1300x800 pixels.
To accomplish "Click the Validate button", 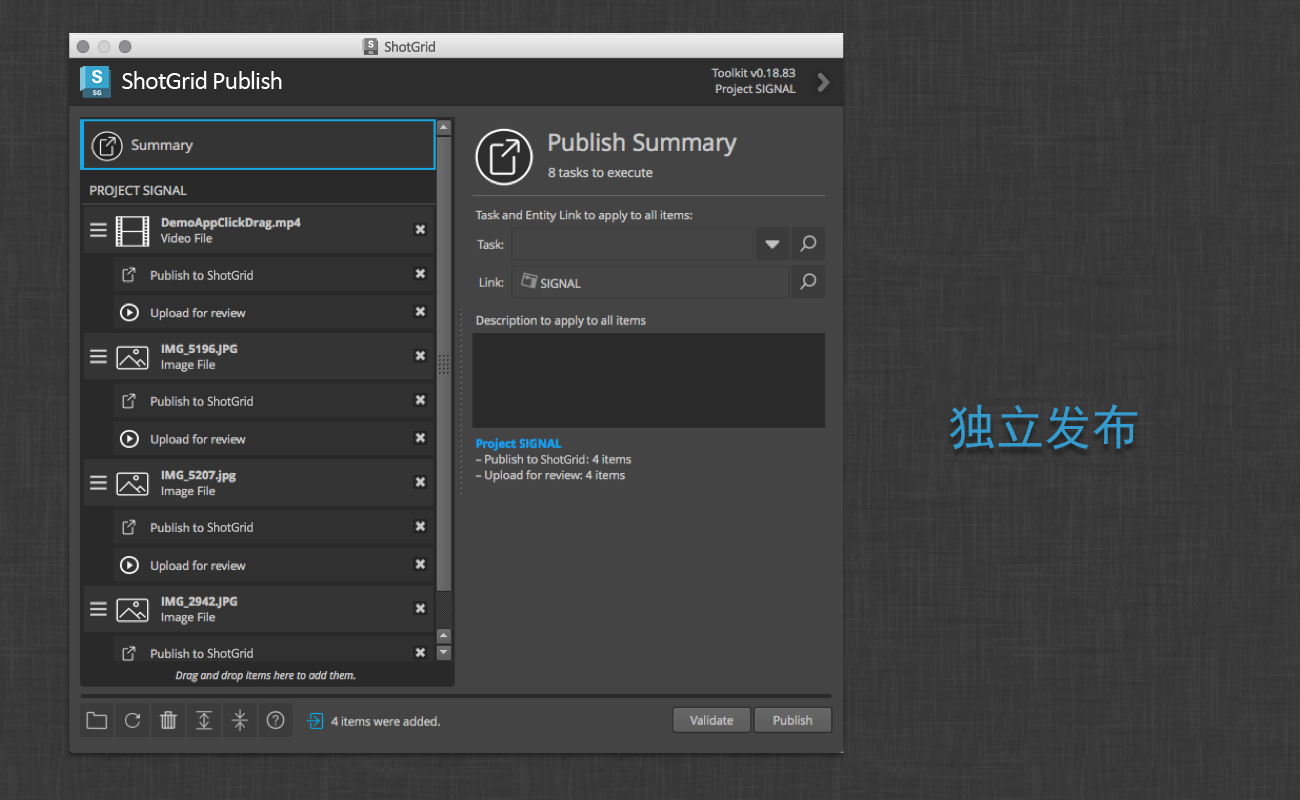I will pyautogui.click(x=711, y=720).
